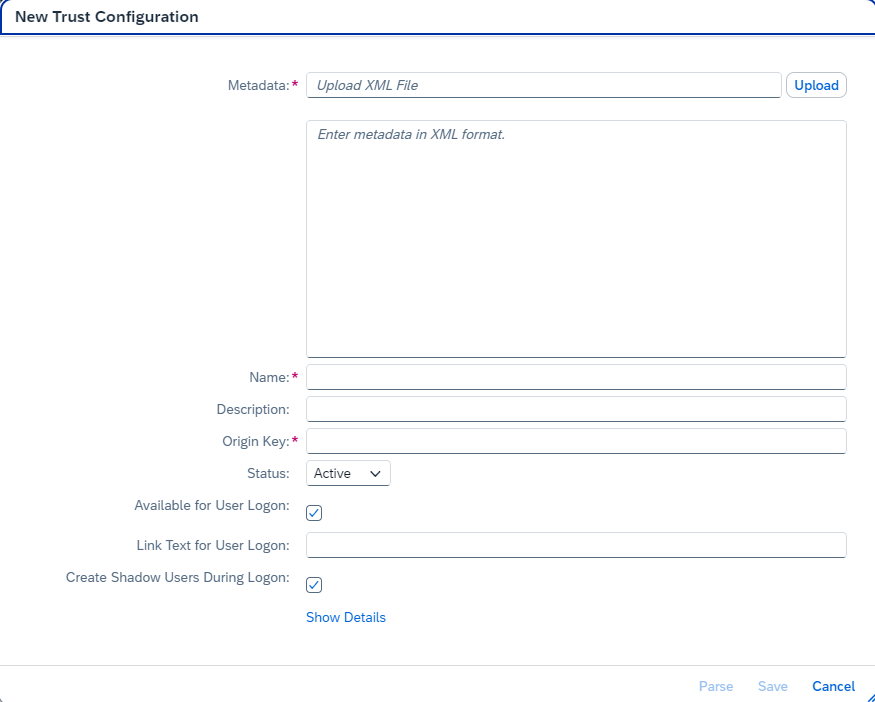The width and height of the screenshot is (875, 702).
Task: Click the Upload XML File field
Action: (x=543, y=85)
